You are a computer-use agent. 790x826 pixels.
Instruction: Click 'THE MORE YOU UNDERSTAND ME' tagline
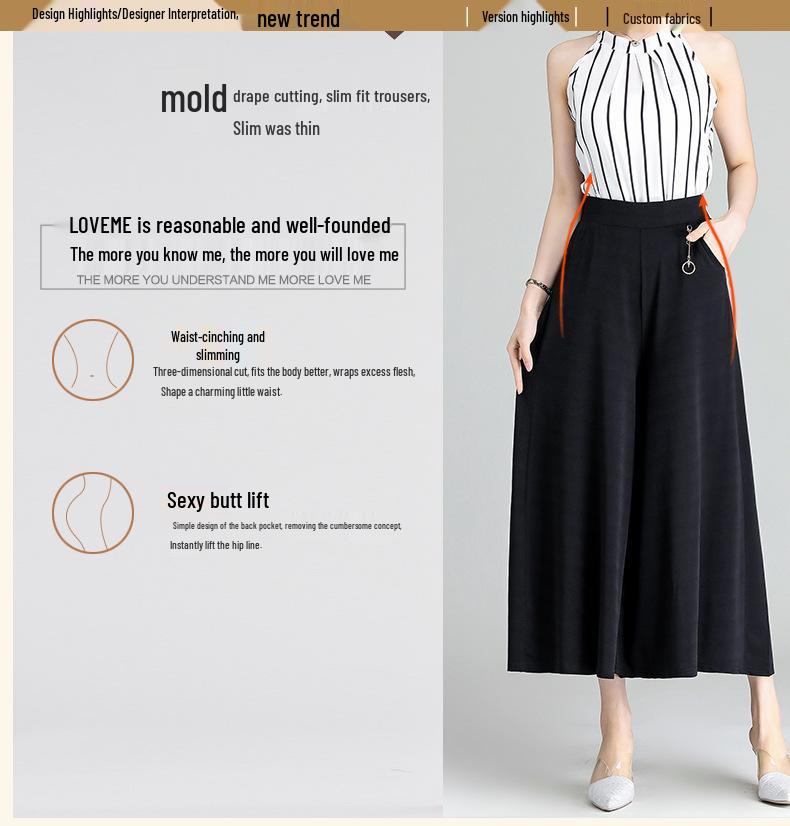(x=223, y=280)
